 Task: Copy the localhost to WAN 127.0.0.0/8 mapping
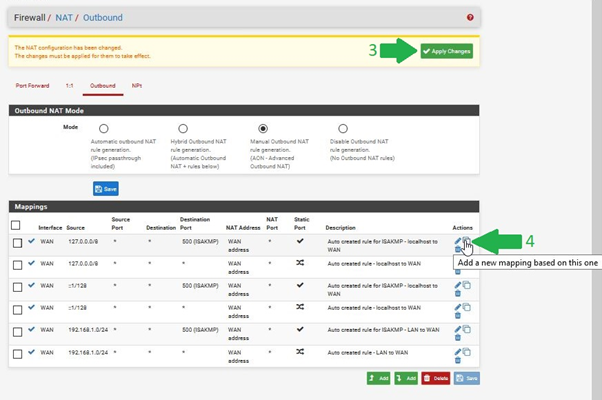(467, 263)
